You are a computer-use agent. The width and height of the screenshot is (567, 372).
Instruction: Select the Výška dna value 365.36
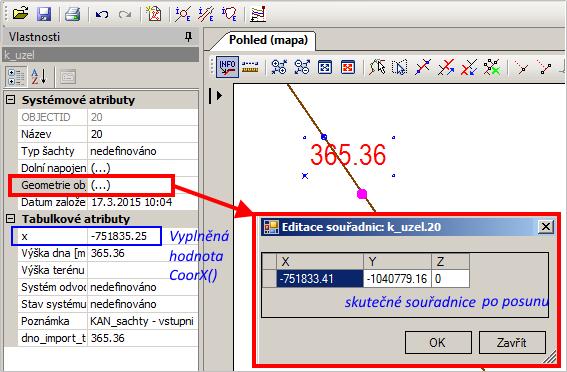point(142,253)
